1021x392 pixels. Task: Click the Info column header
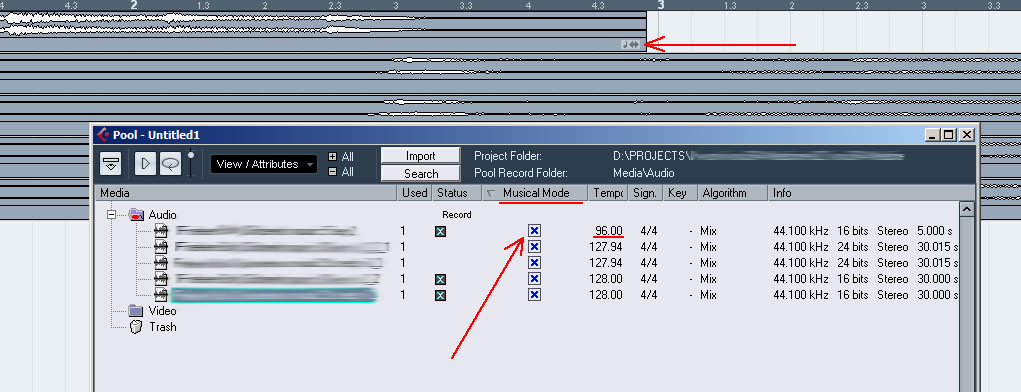click(870, 193)
